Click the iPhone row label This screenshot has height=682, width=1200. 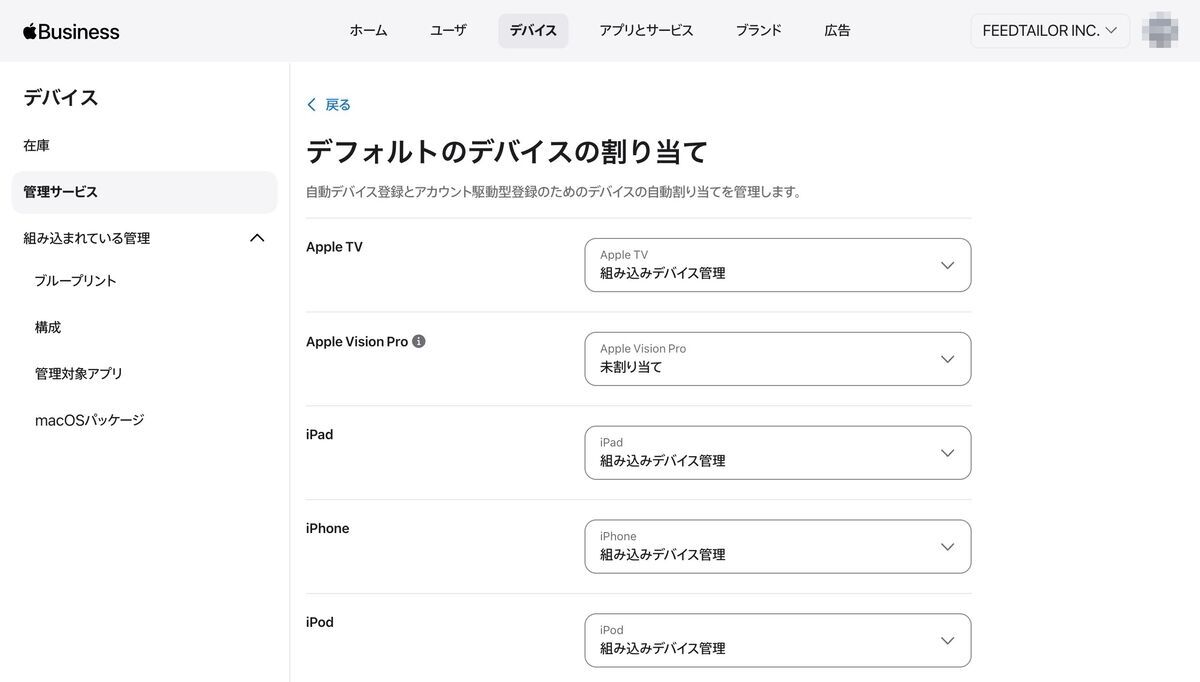pos(328,529)
